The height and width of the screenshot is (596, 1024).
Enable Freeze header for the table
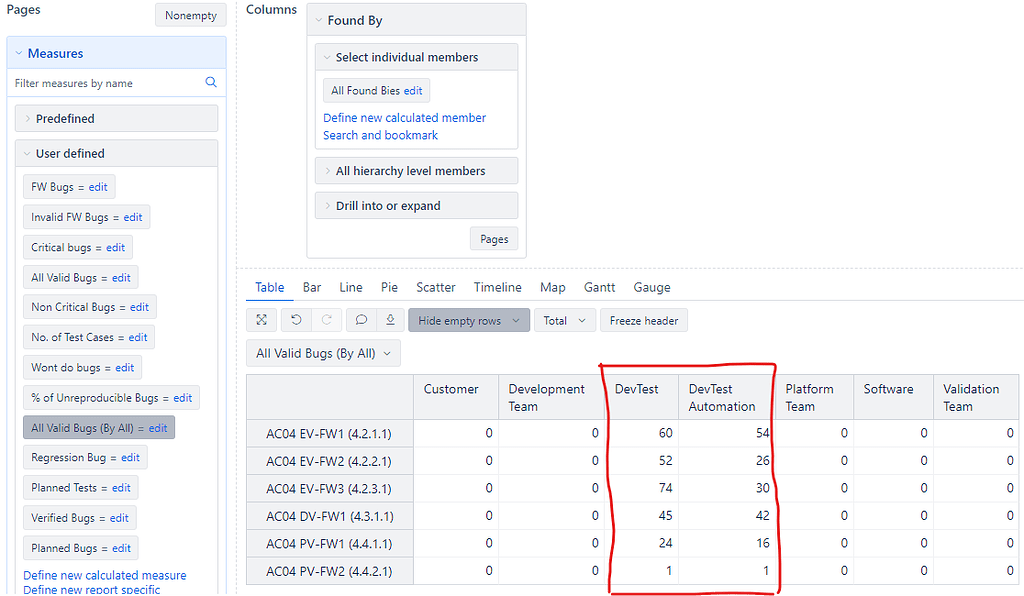pyautogui.click(x=643, y=320)
